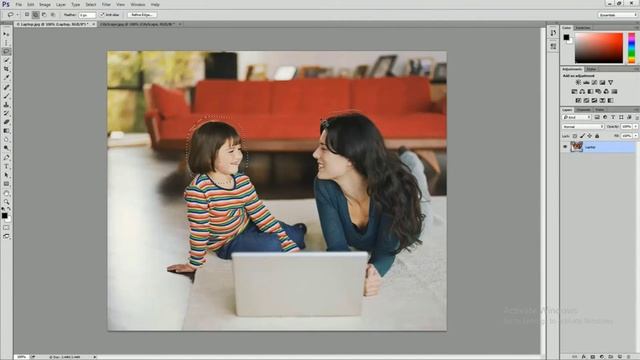Add a Color Balance adjustment

[582, 91]
